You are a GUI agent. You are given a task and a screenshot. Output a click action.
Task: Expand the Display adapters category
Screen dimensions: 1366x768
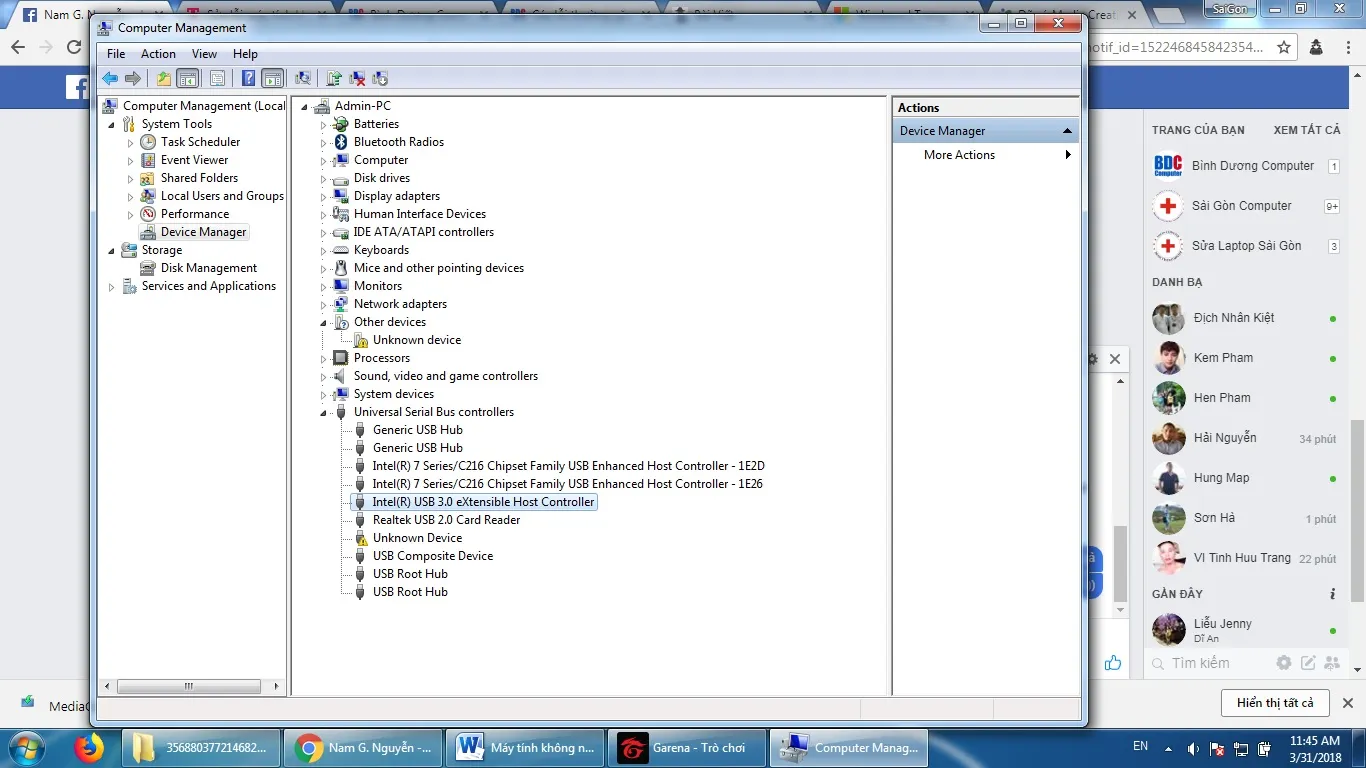pyautogui.click(x=324, y=196)
